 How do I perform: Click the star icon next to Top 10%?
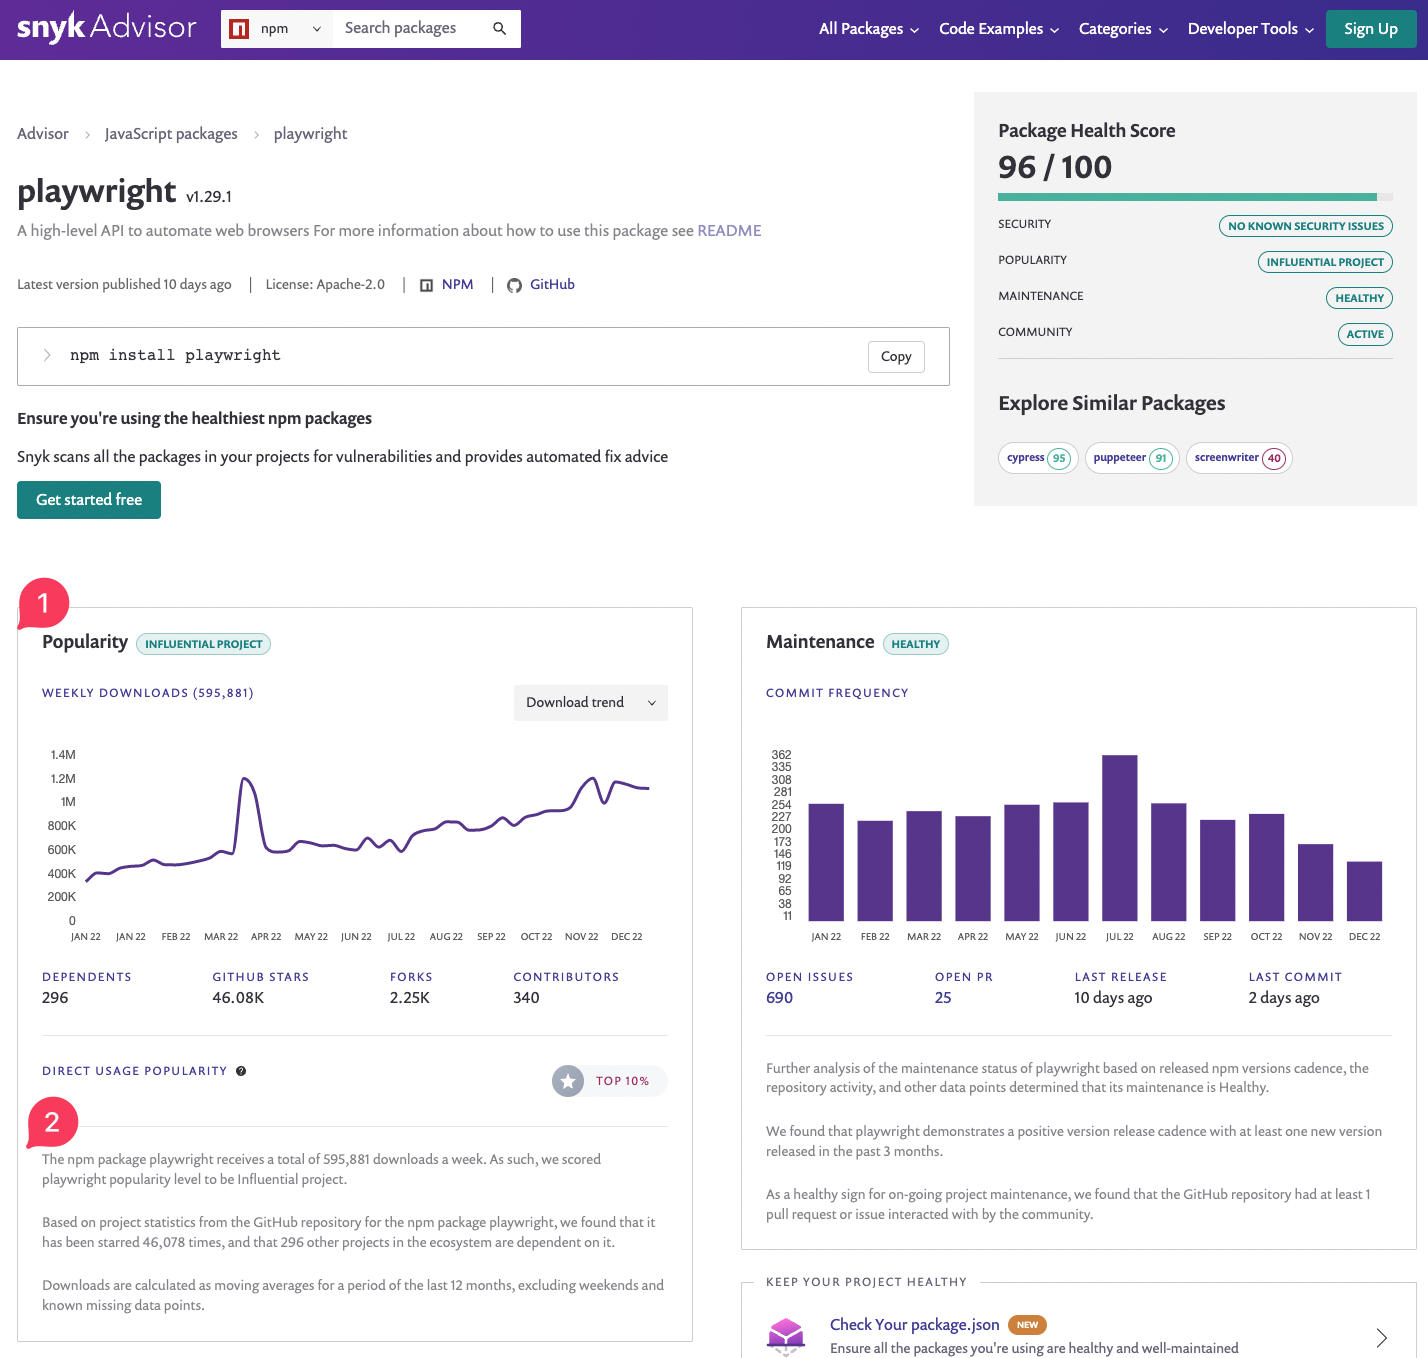(568, 1081)
